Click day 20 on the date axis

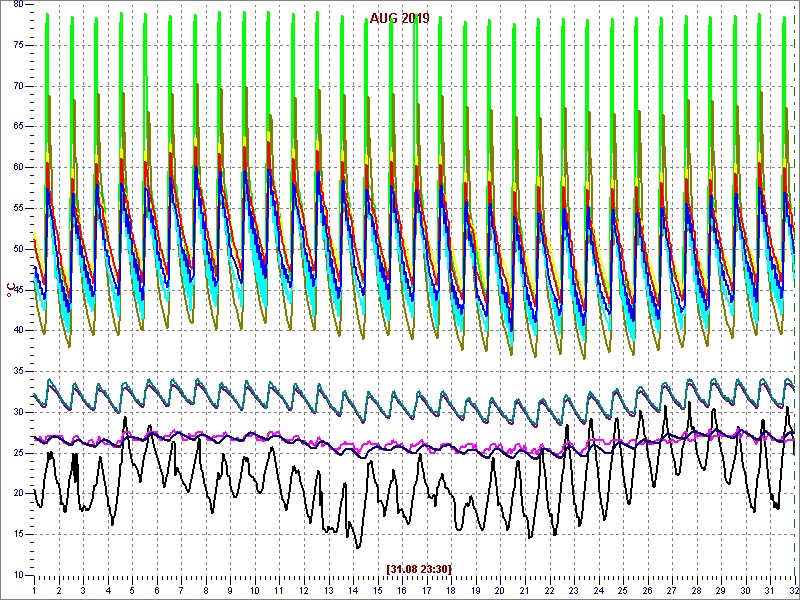(500, 590)
